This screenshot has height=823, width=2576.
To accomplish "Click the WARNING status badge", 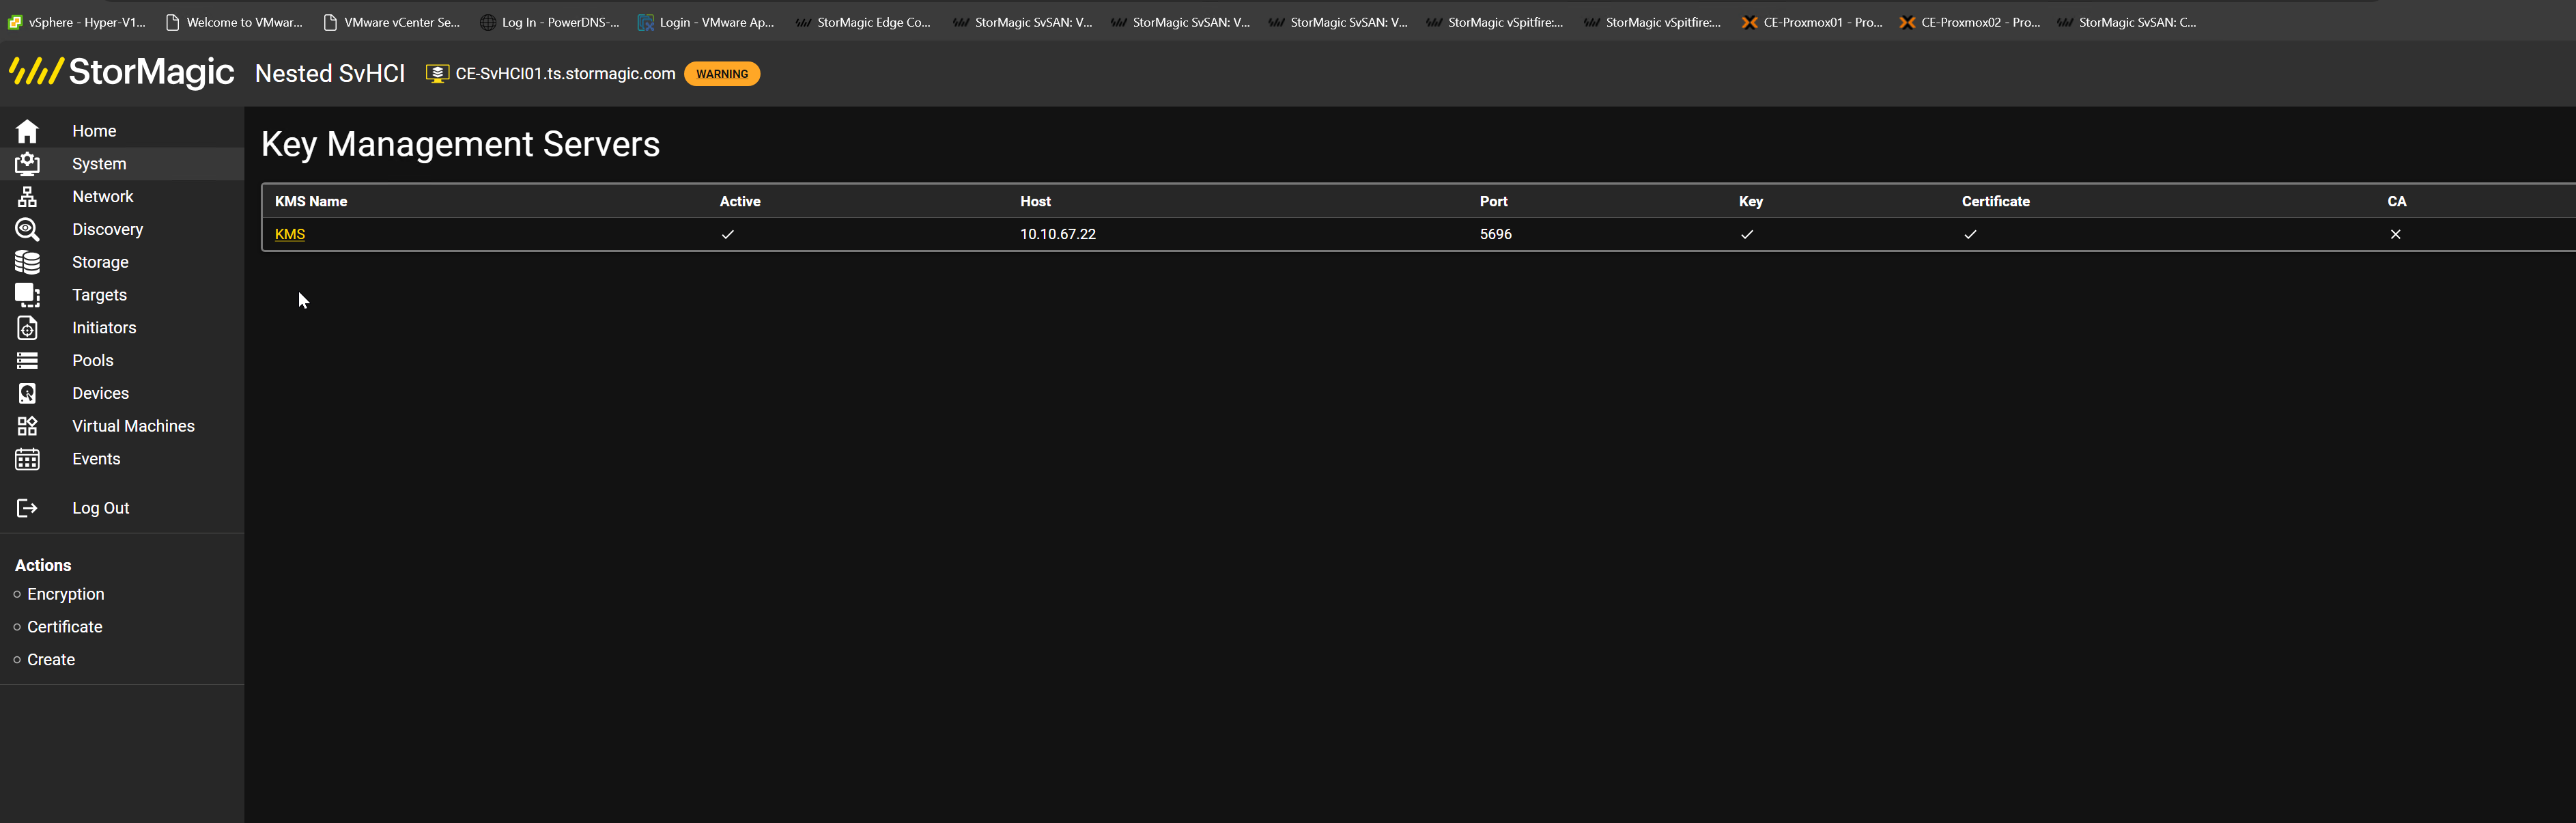I will [x=722, y=74].
